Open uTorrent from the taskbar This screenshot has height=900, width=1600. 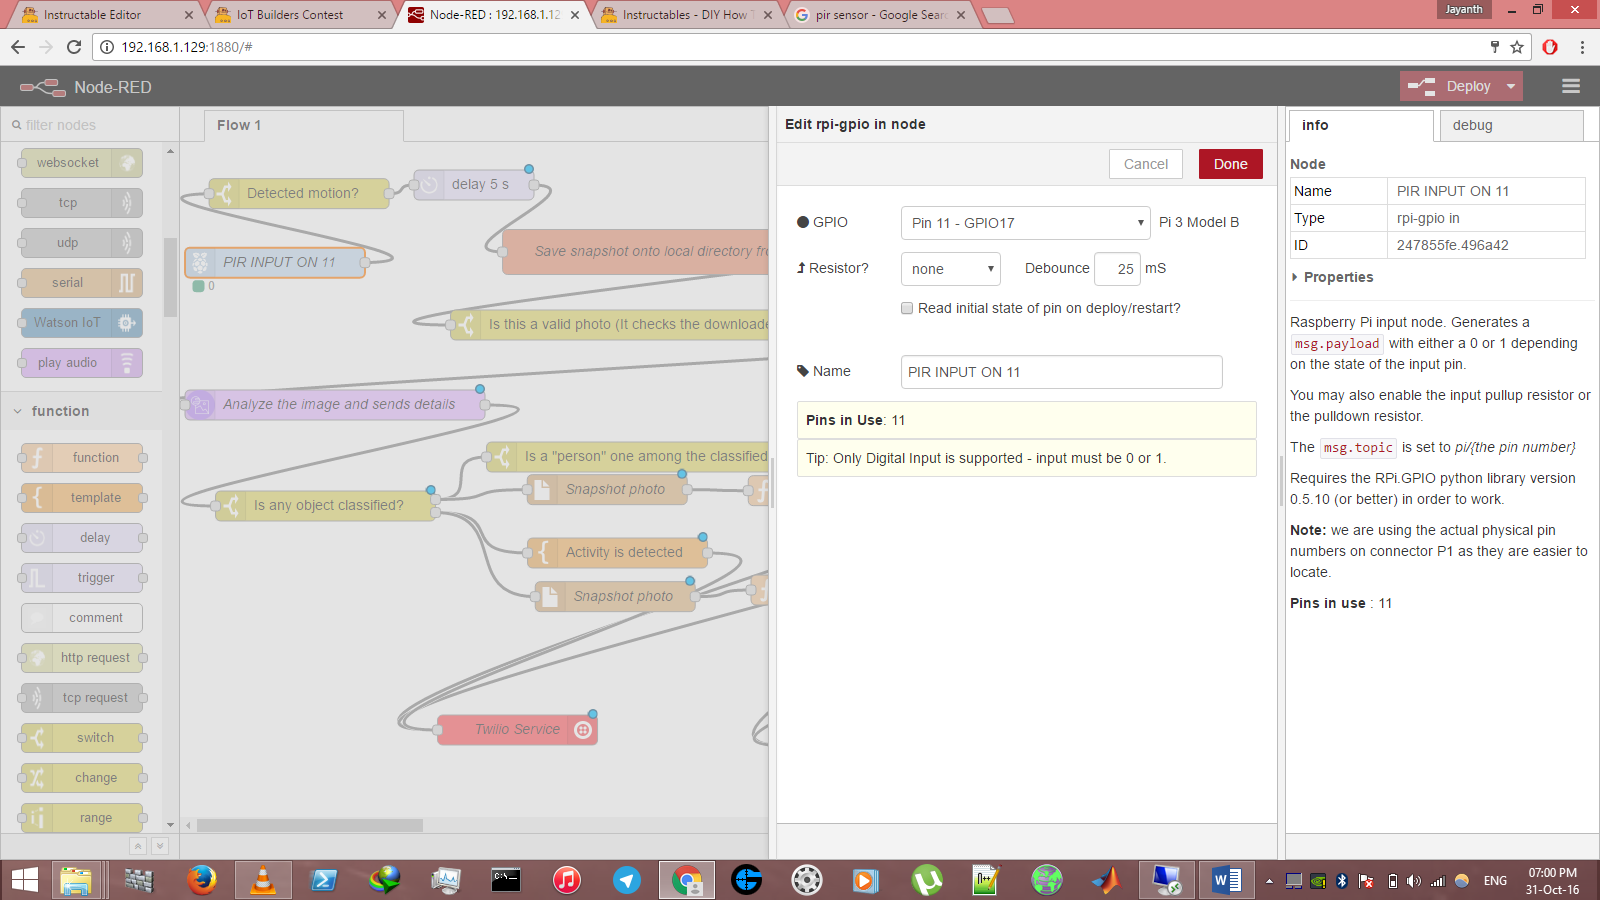[927, 880]
